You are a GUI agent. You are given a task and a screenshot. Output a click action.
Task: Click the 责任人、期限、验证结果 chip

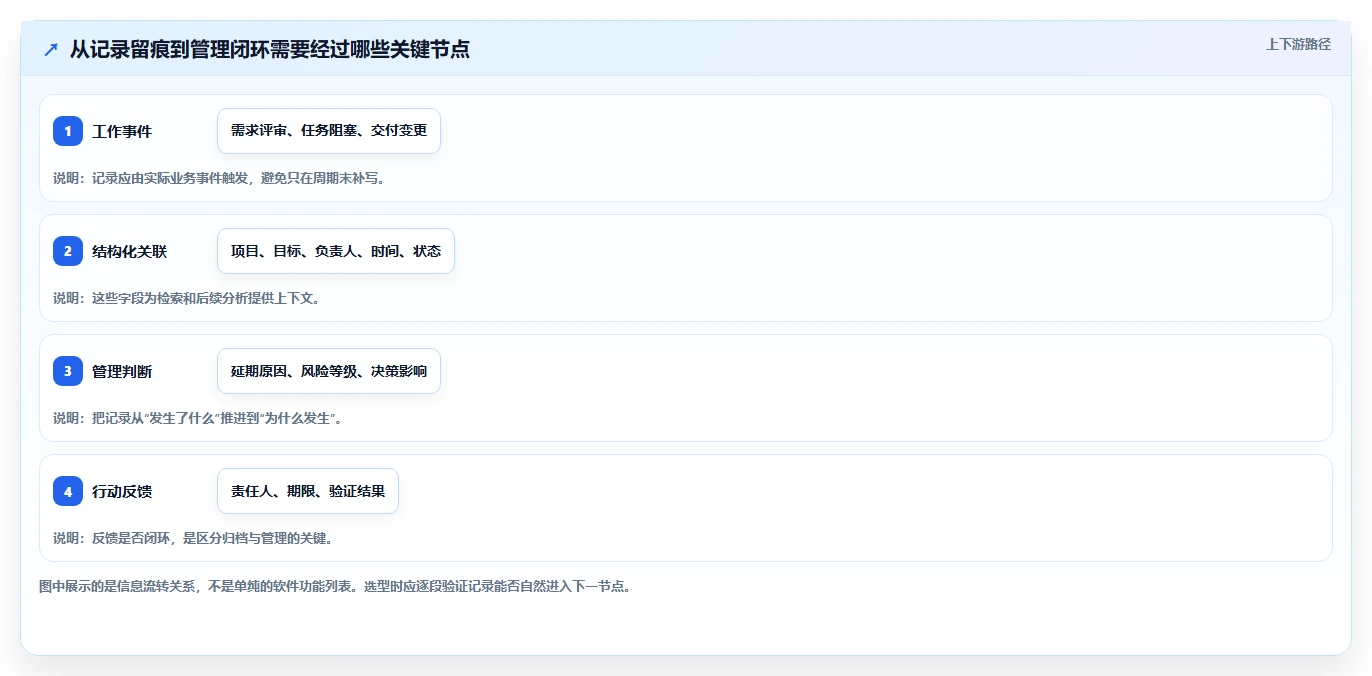308,491
